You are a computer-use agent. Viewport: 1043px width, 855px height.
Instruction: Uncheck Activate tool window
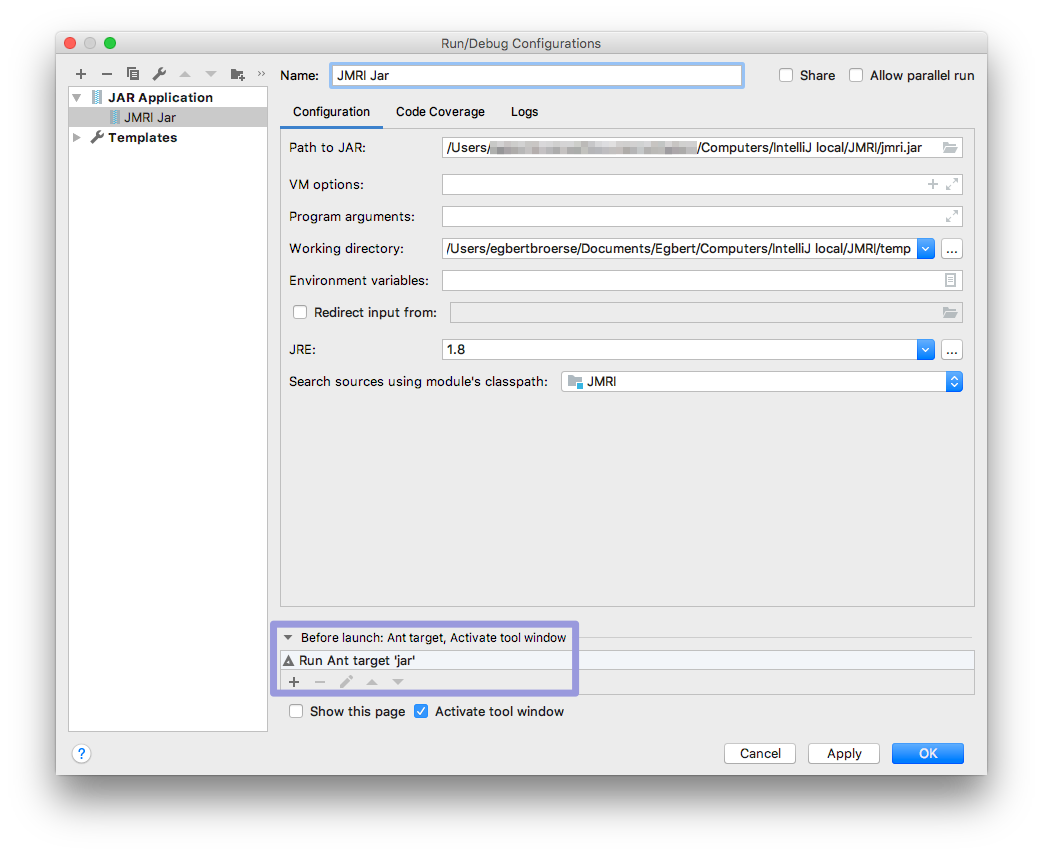421,711
